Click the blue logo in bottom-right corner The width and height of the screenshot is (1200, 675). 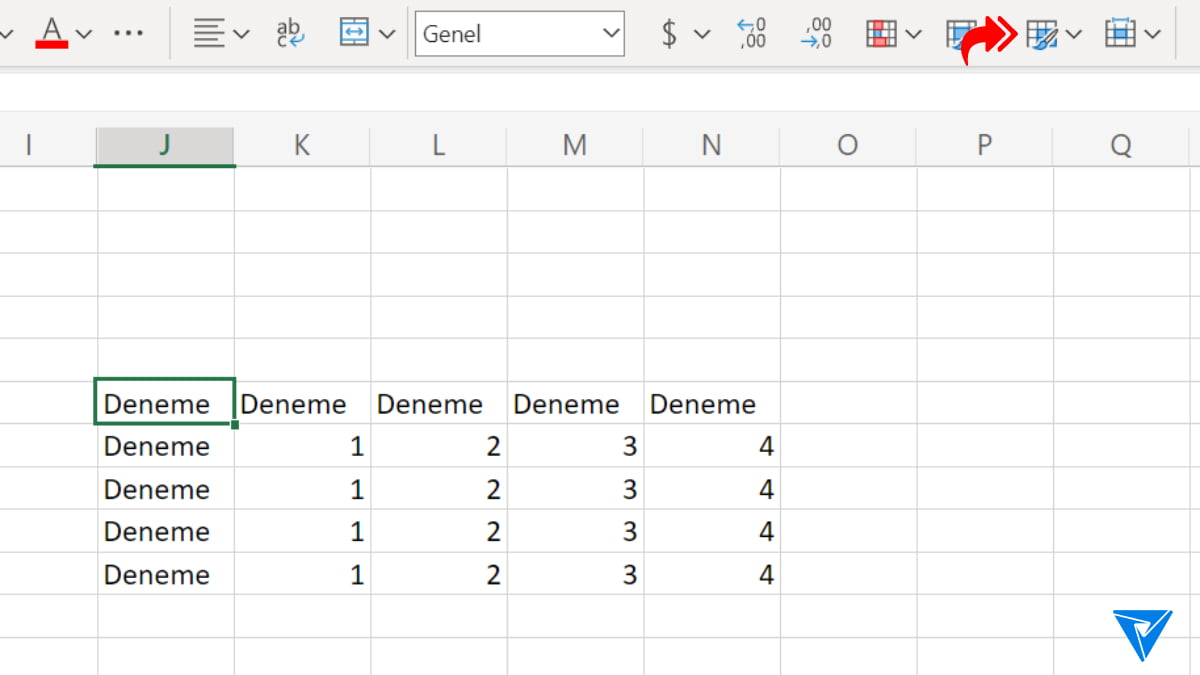click(1141, 633)
